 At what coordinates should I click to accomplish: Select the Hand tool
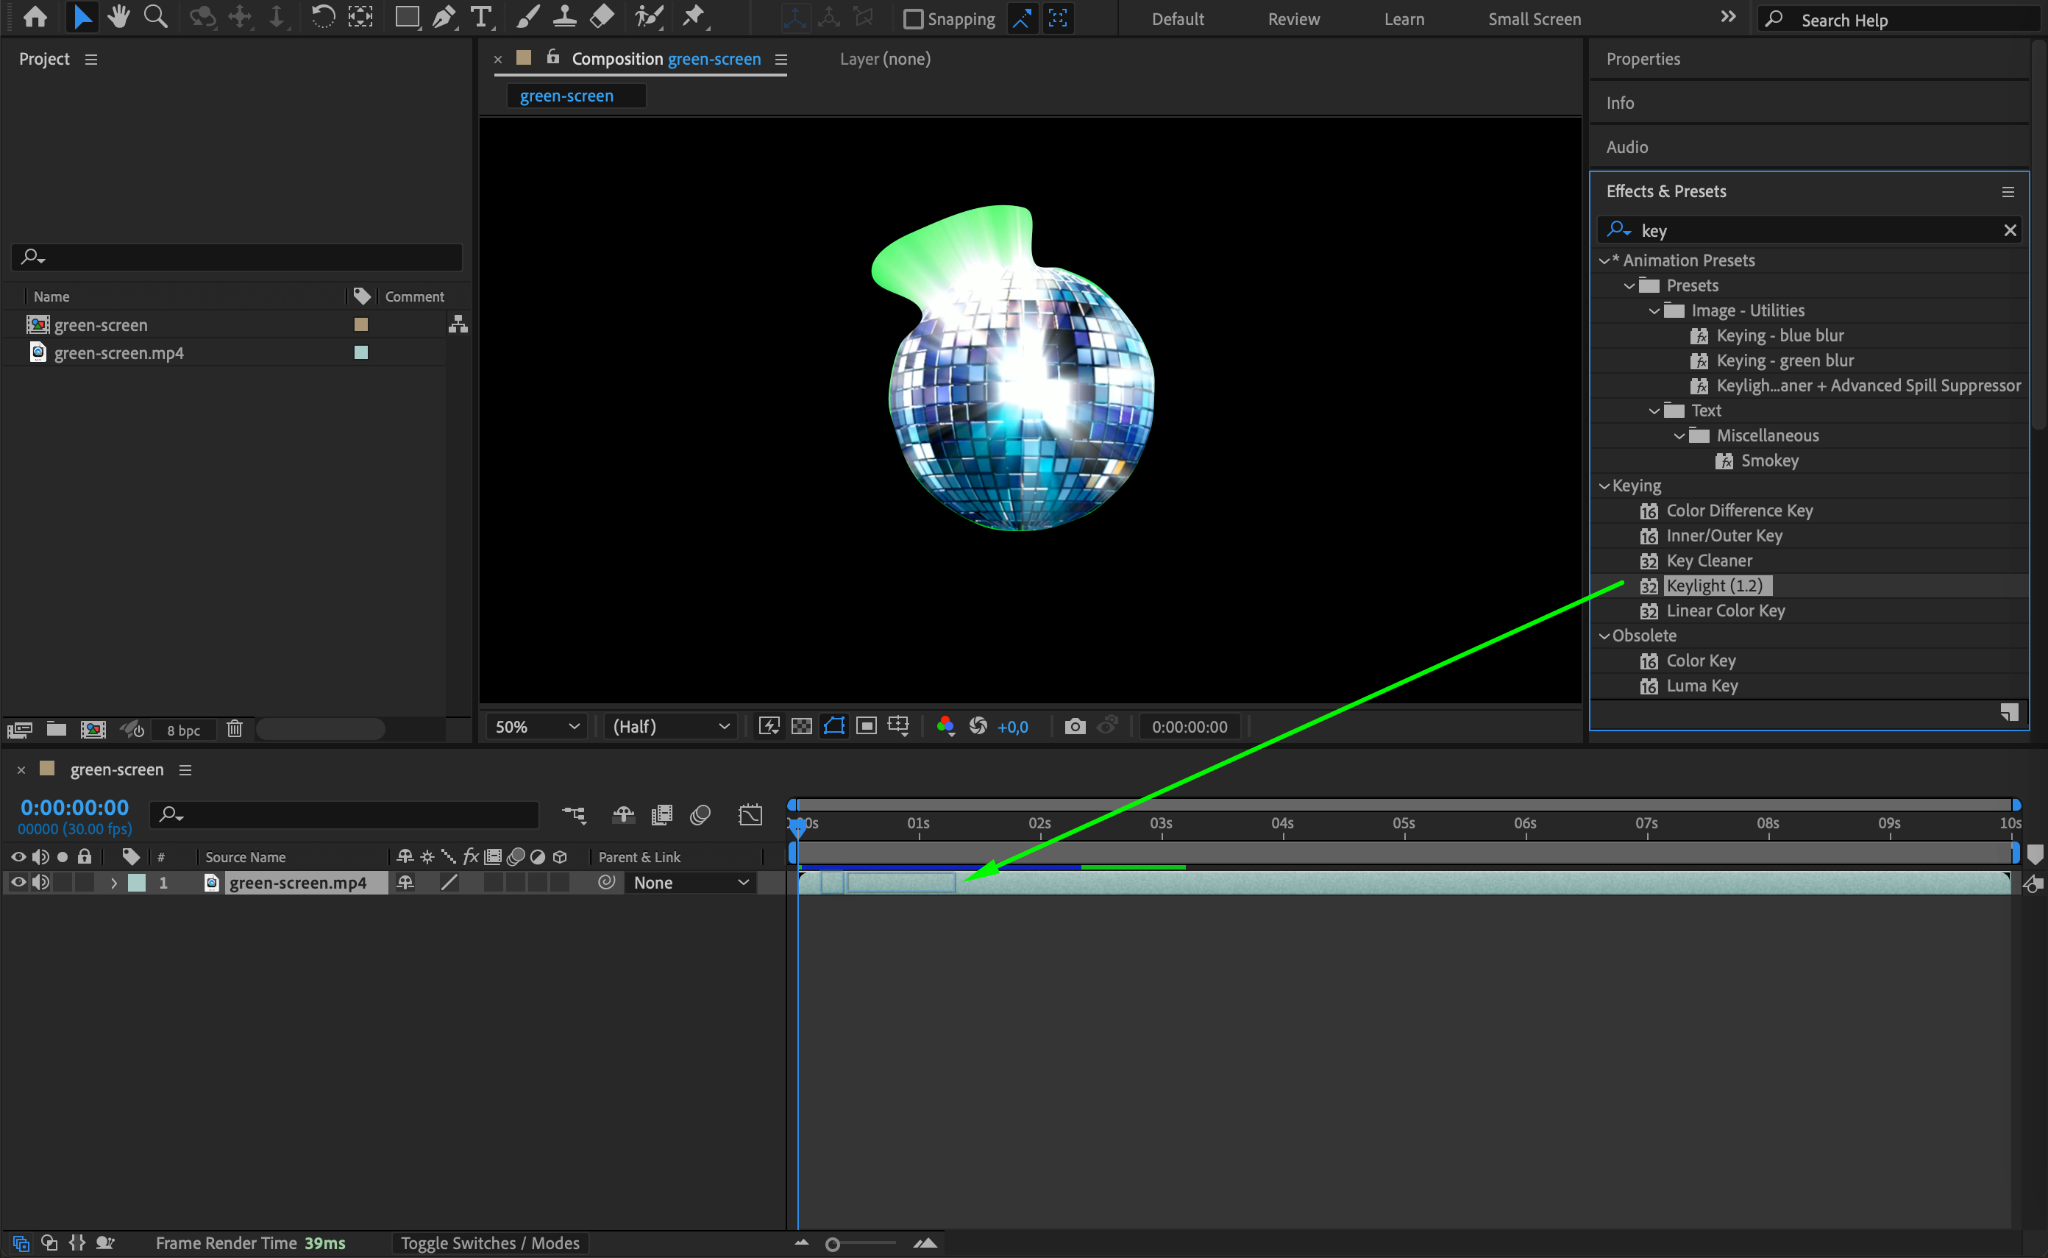tap(119, 17)
